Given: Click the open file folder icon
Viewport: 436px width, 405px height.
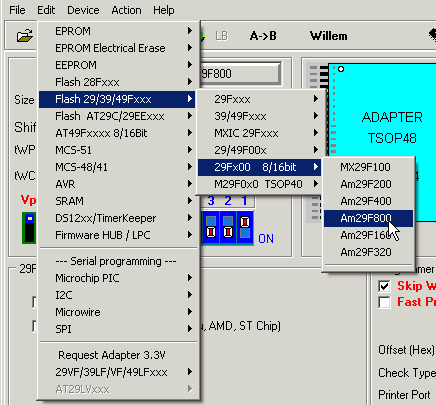Looking at the screenshot, I should pyautogui.click(x=25, y=36).
